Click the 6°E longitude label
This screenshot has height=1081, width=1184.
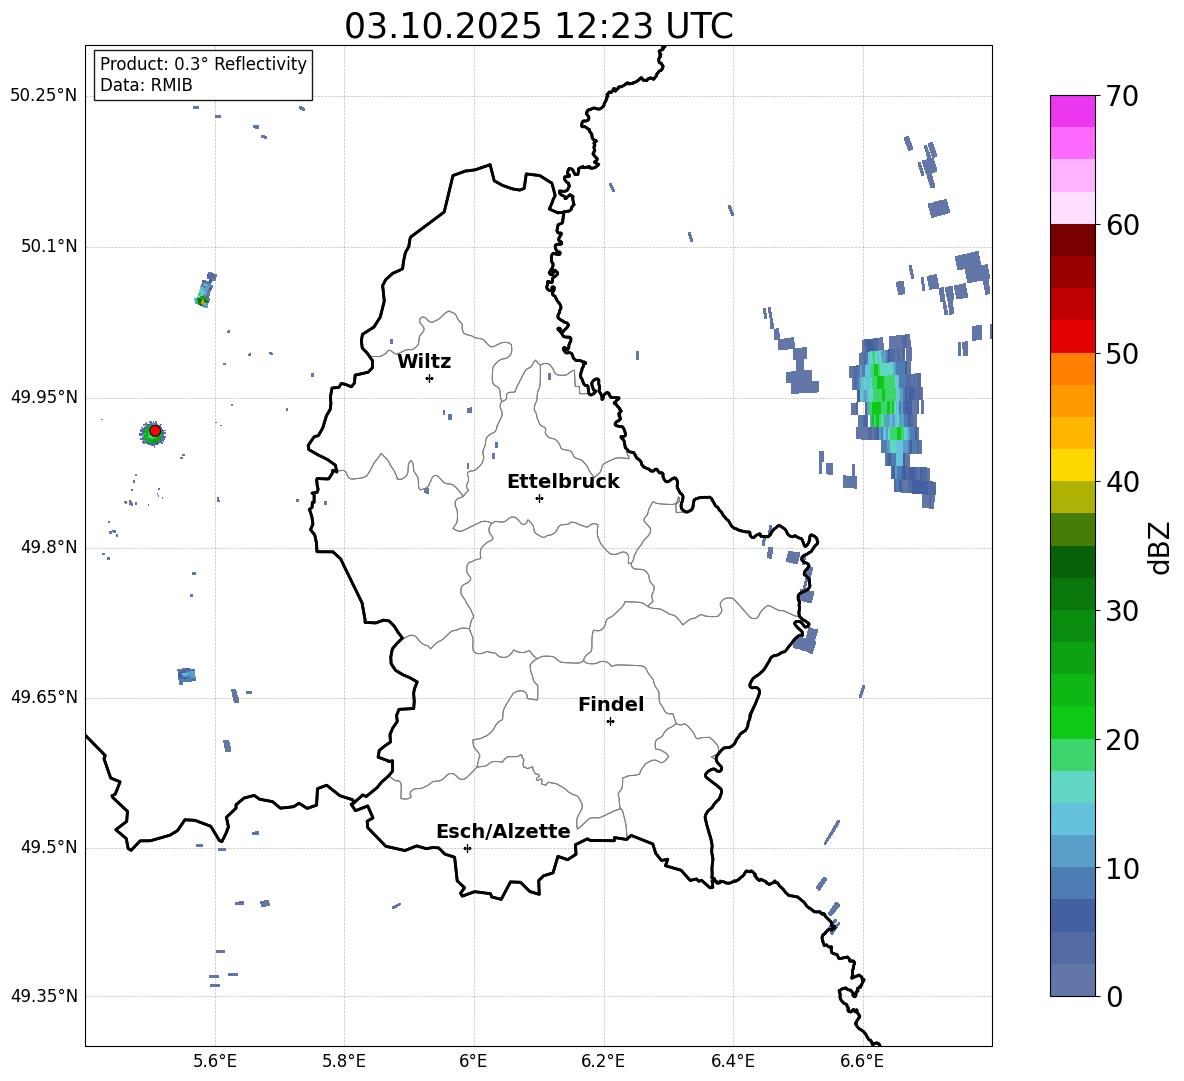tap(473, 1061)
